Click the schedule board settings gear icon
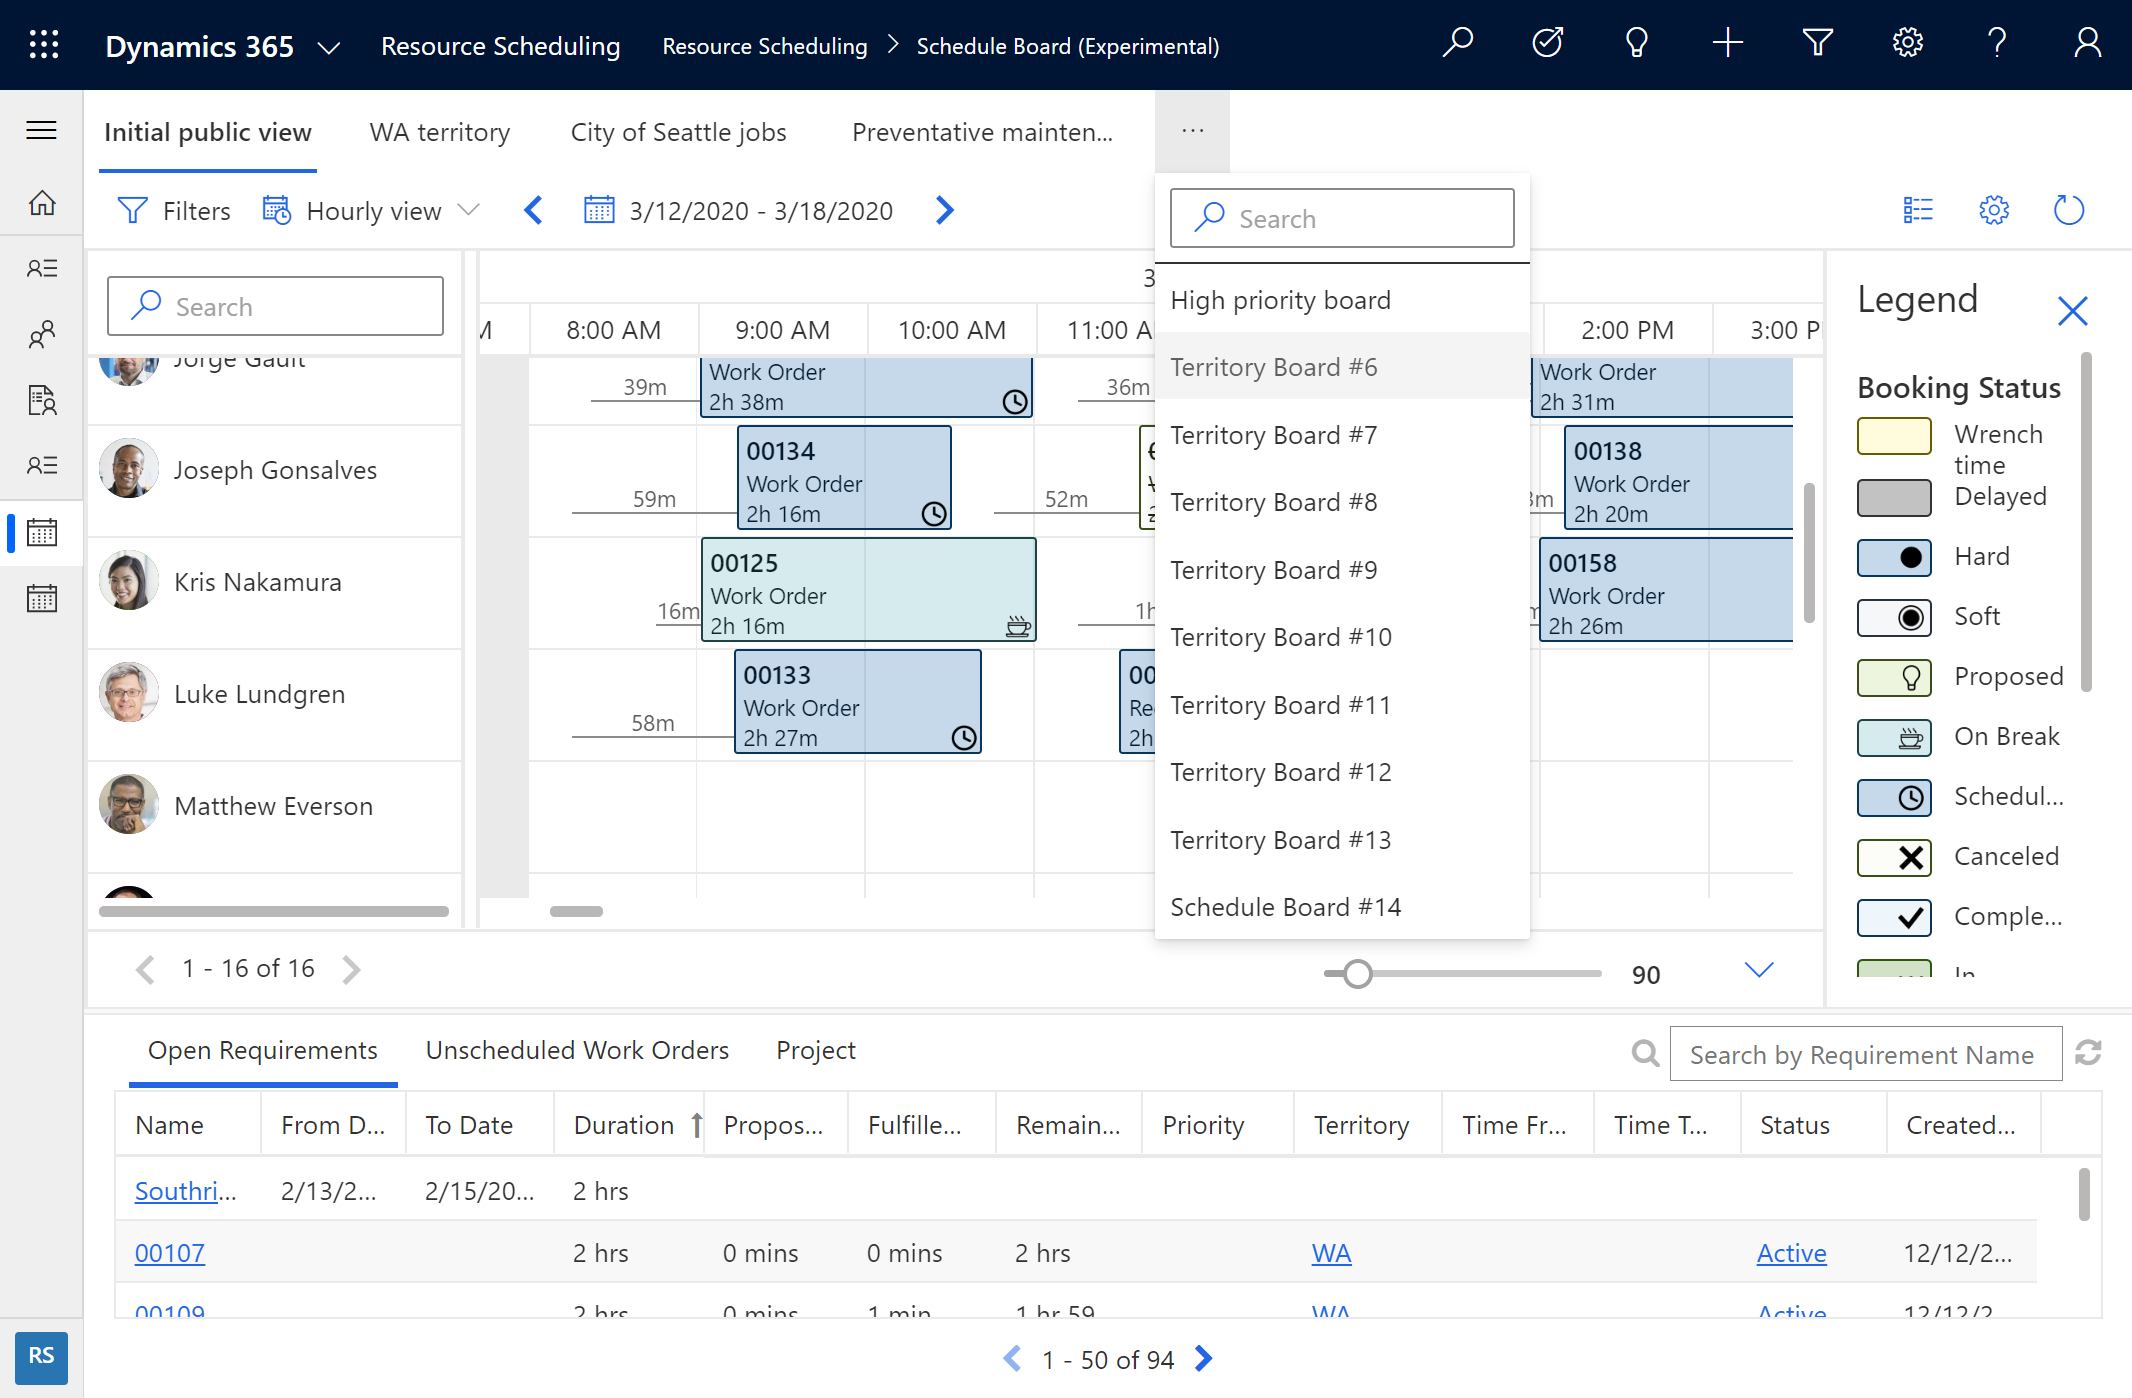 click(1995, 209)
